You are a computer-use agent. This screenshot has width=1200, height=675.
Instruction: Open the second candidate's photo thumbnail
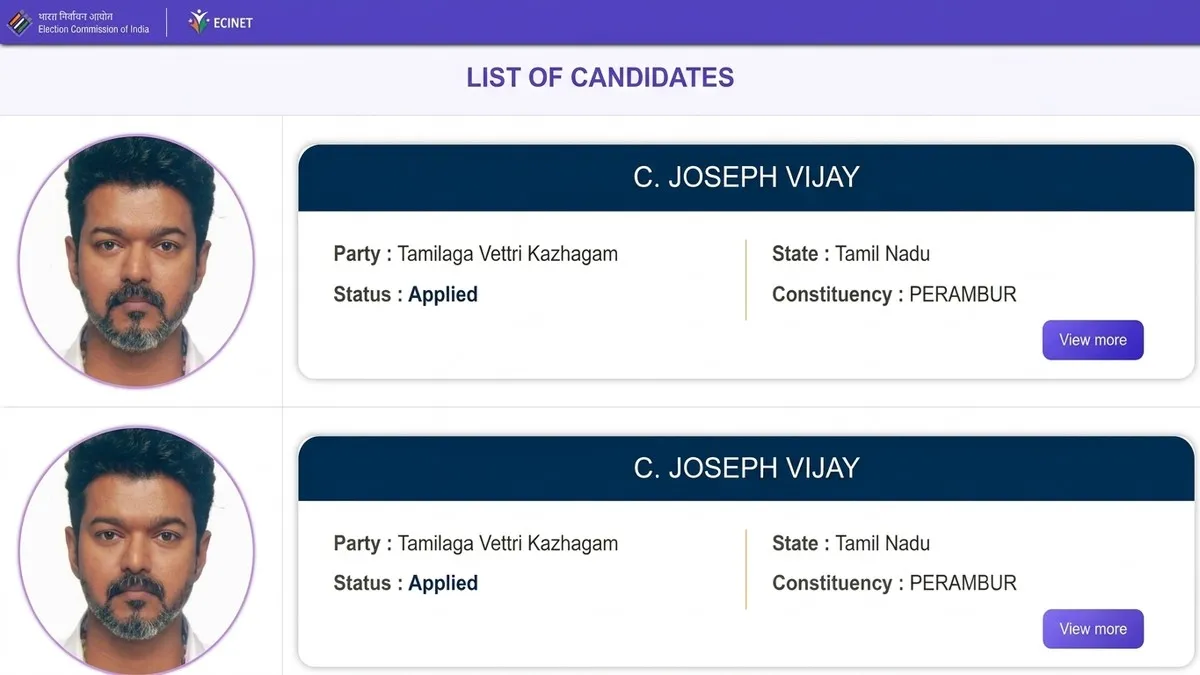tap(136, 550)
